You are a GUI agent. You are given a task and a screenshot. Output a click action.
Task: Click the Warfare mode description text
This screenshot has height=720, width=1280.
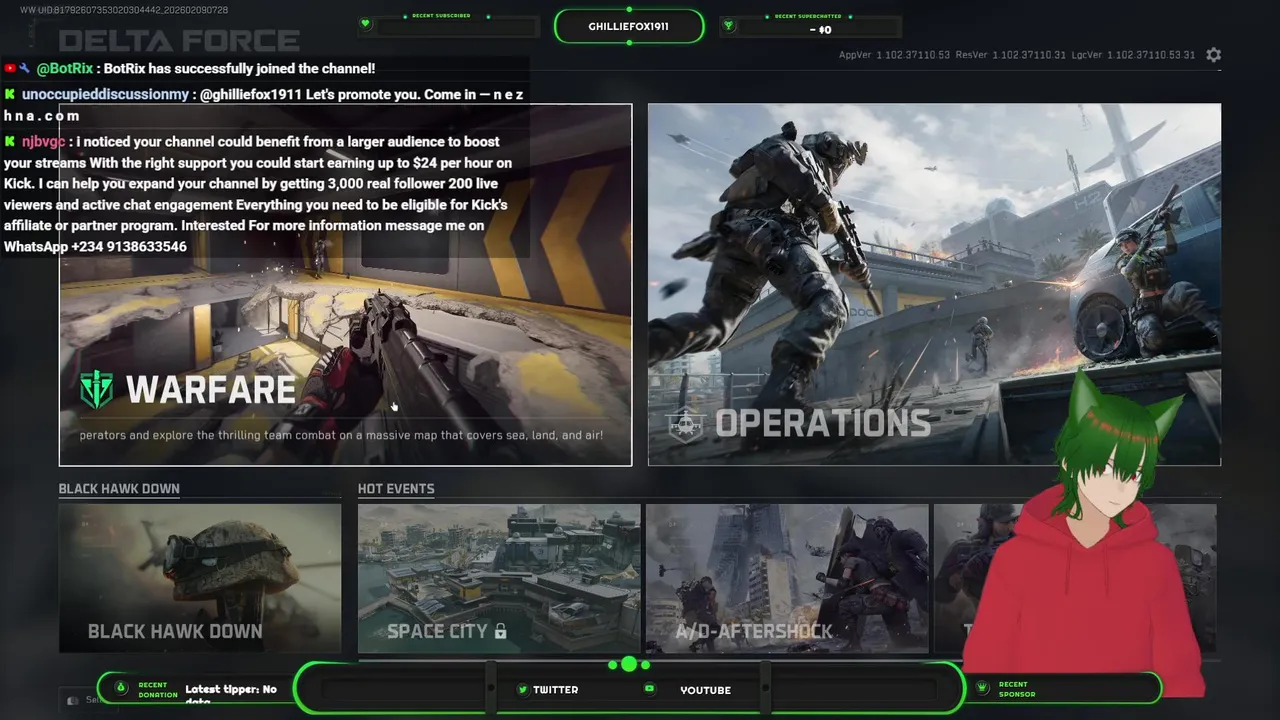341,435
